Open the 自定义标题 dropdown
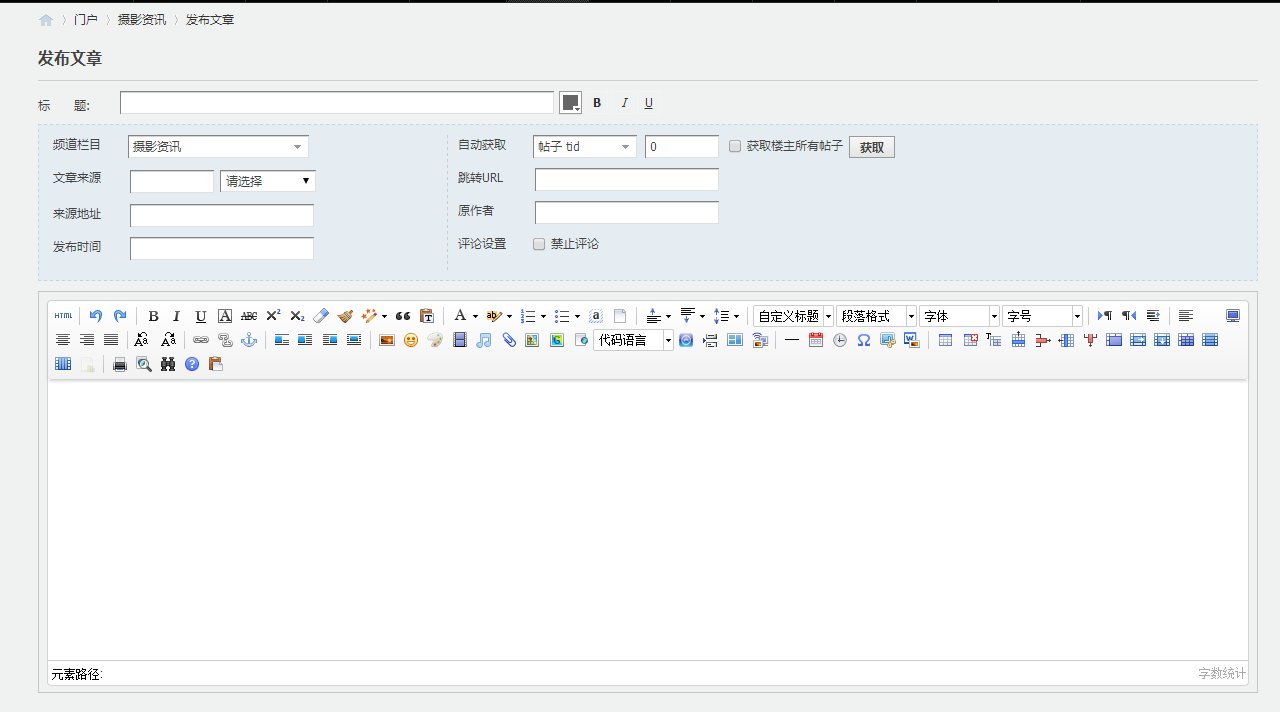The image size is (1280, 712). pos(793,316)
